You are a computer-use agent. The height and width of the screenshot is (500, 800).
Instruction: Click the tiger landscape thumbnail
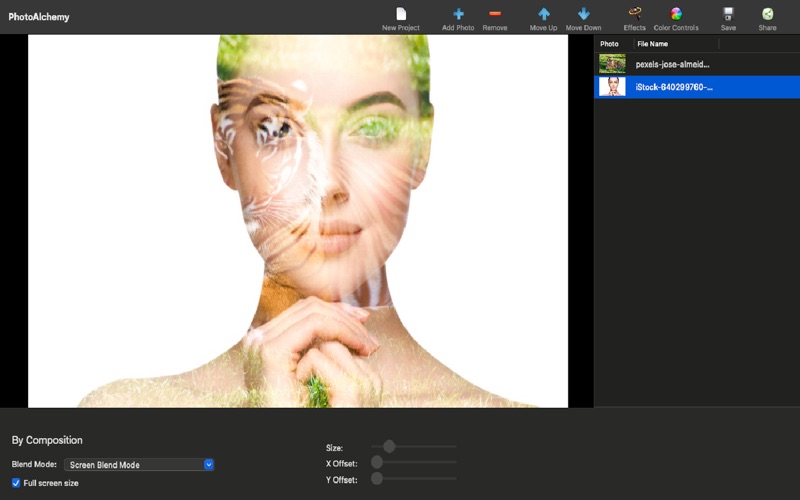click(612, 64)
